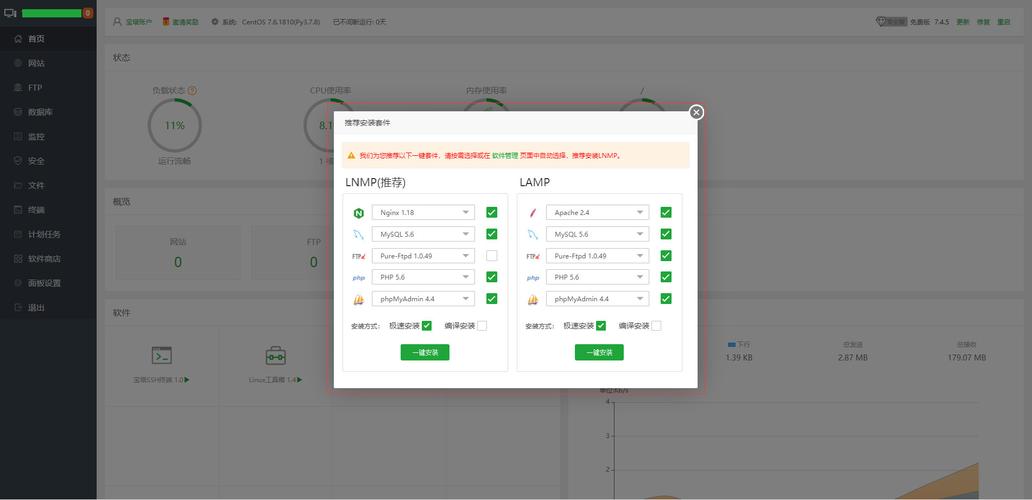Check 编译安装 option under LNMP
This screenshot has width=1032, height=500.
coord(482,326)
